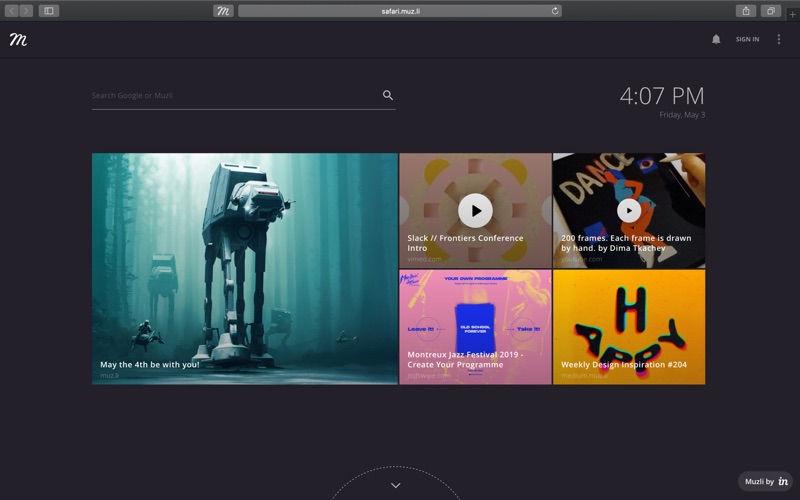Viewport: 800px width, 500px height.
Task: Show all tabs overview button
Action: tap(771, 11)
